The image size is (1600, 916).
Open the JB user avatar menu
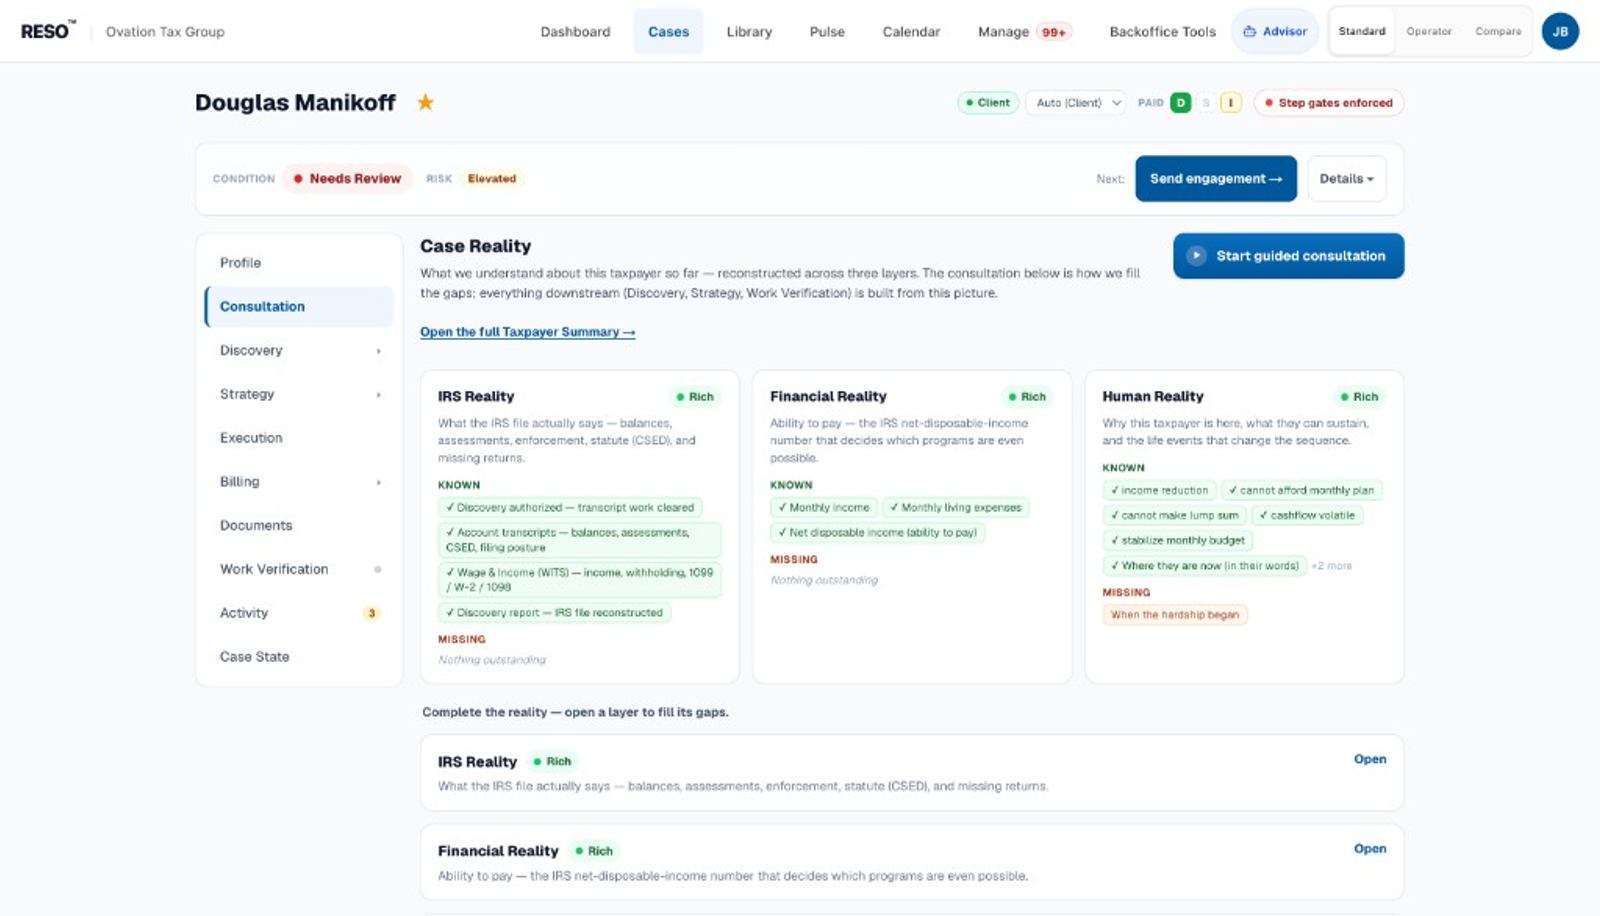pos(1560,31)
